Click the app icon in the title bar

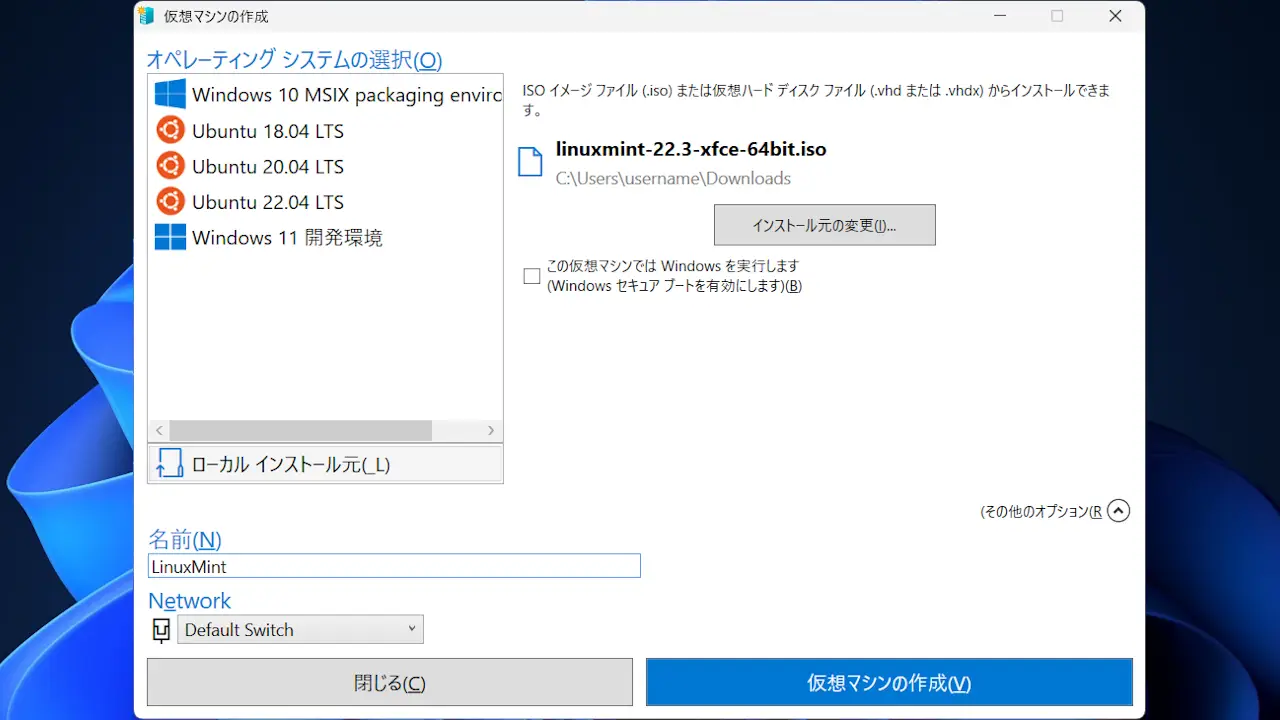point(147,16)
